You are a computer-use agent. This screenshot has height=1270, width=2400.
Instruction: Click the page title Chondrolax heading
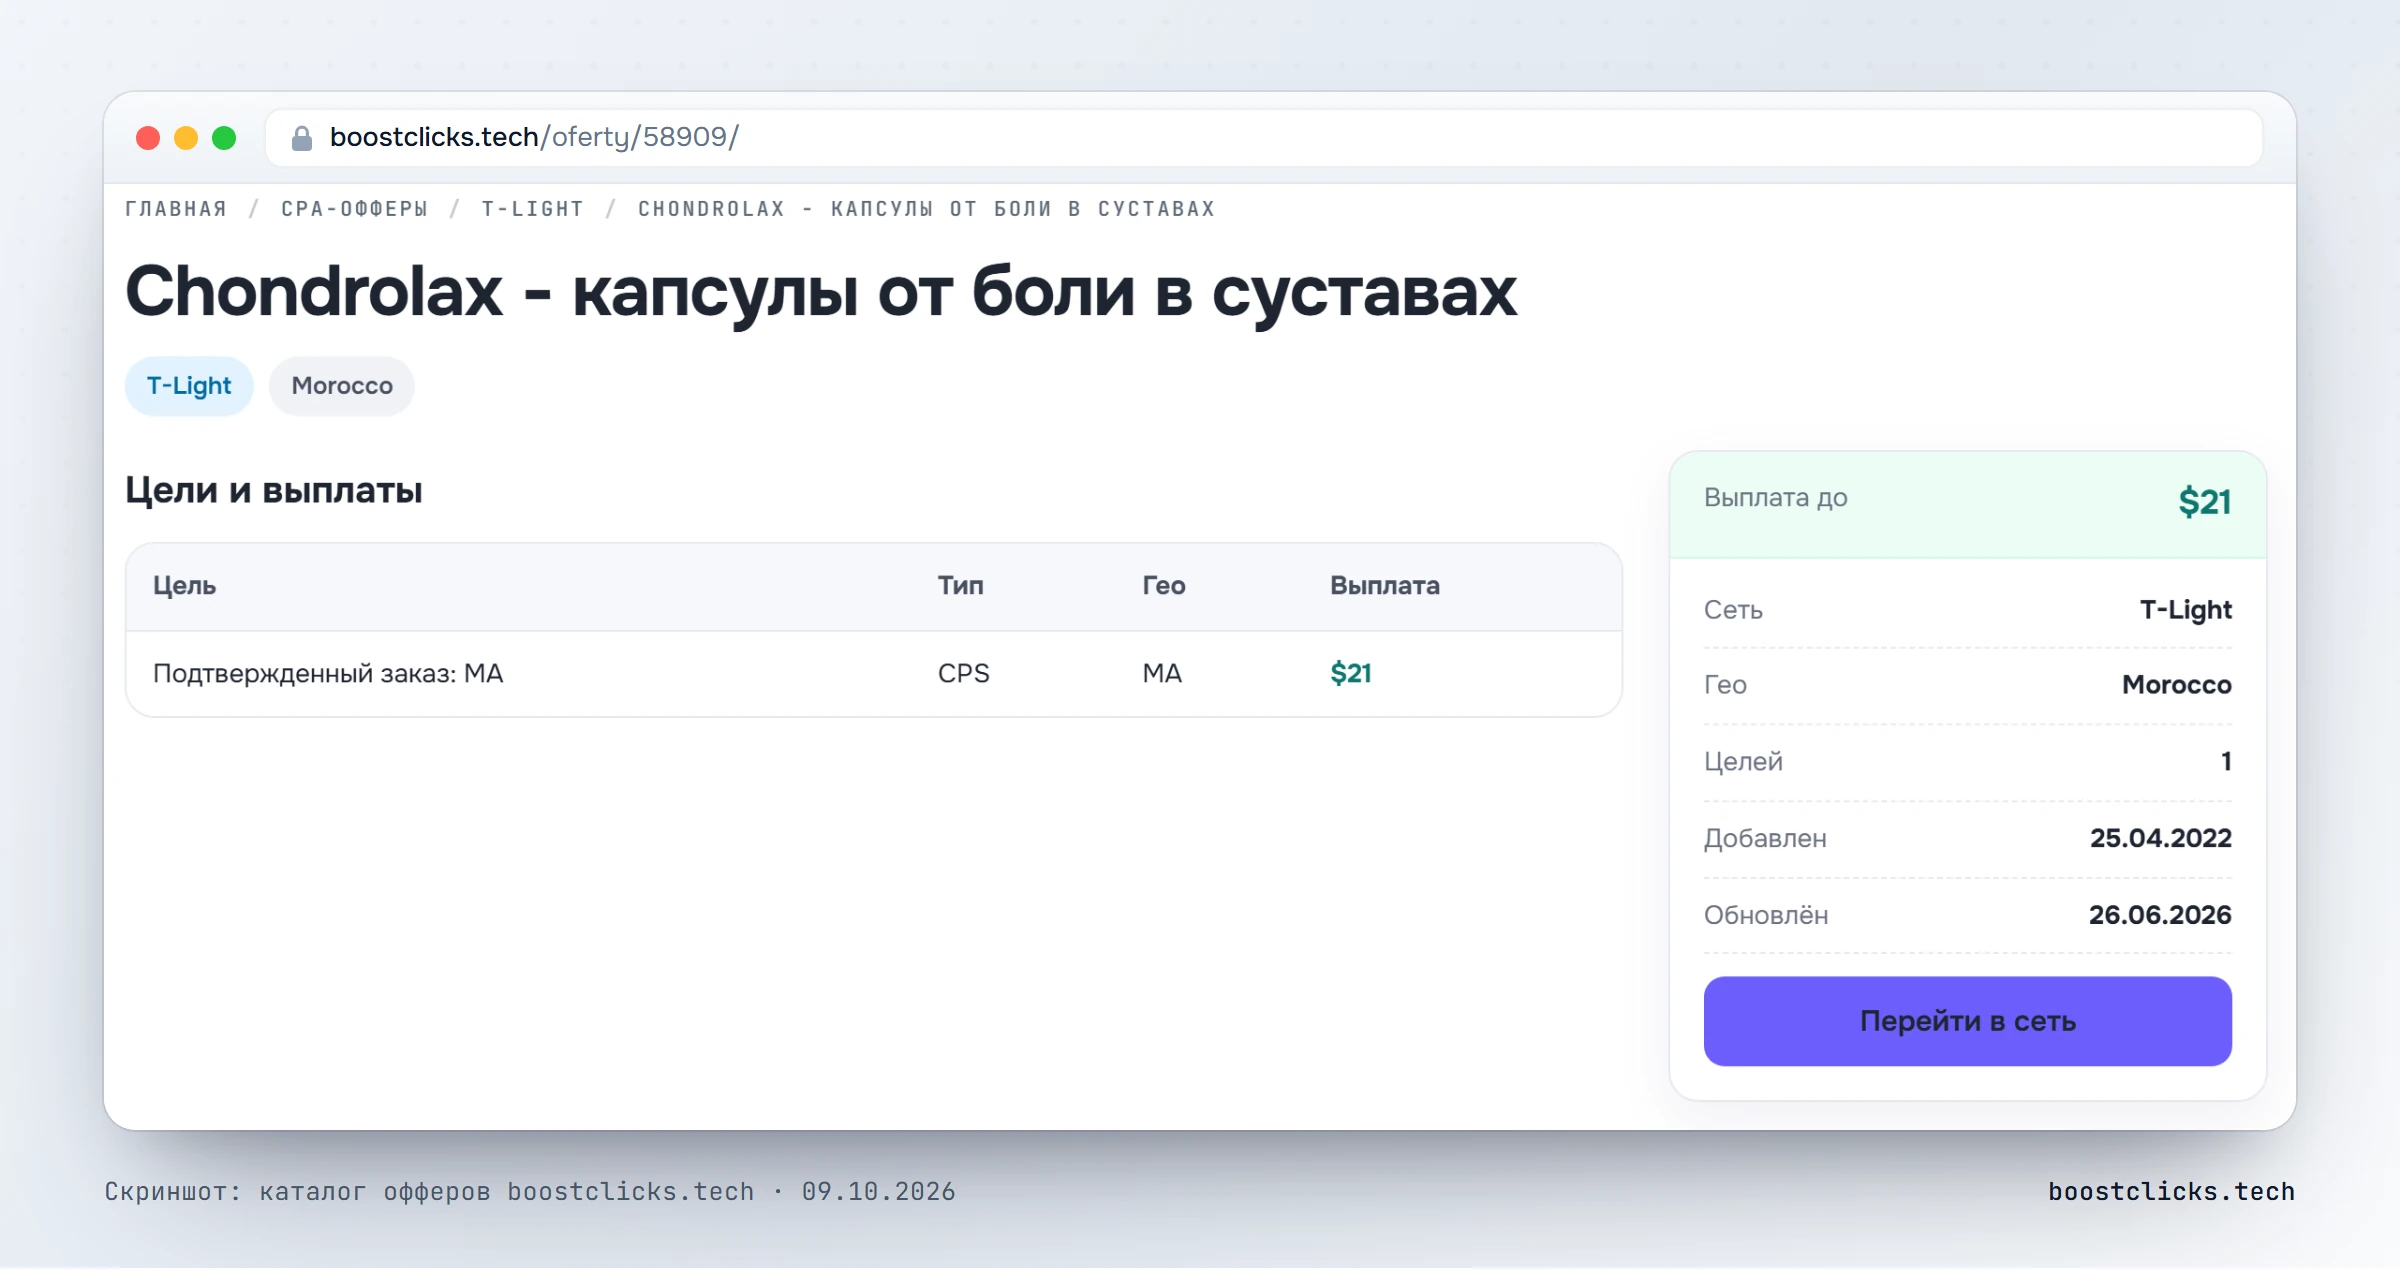(820, 292)
